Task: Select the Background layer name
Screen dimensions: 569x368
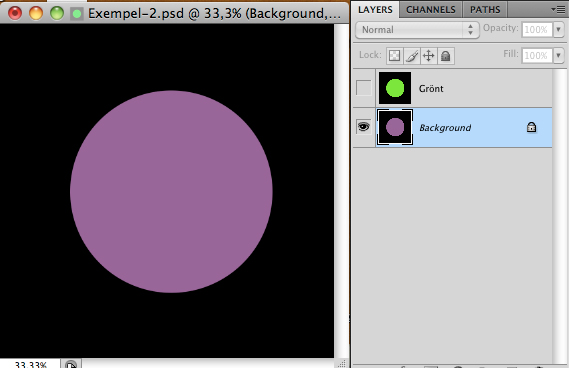Action: pyautogui.click(x=445, y=128)
